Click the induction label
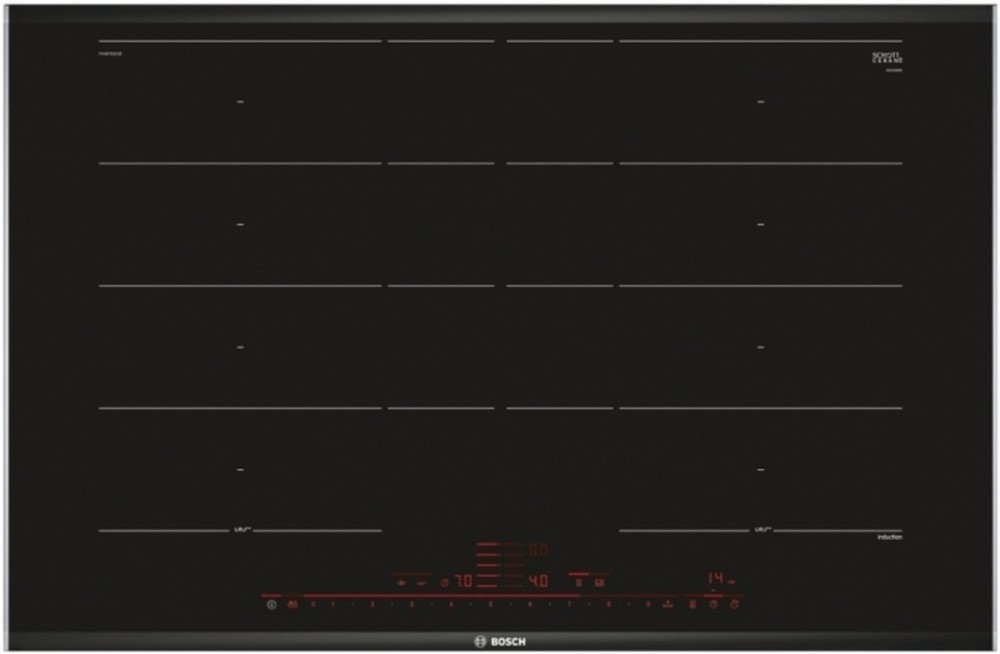1000x654 pixels. pos(889,538)
